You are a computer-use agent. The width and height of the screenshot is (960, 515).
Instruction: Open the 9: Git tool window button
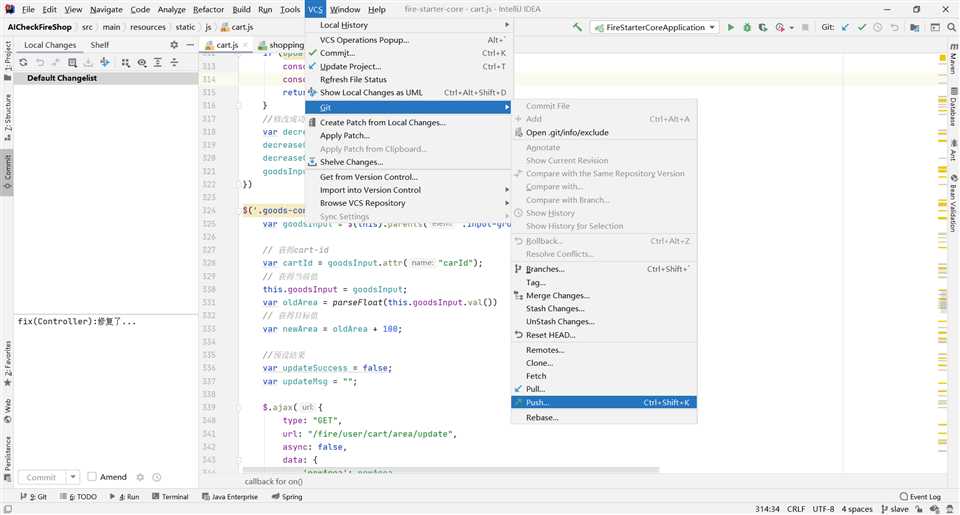click(34, 497)
